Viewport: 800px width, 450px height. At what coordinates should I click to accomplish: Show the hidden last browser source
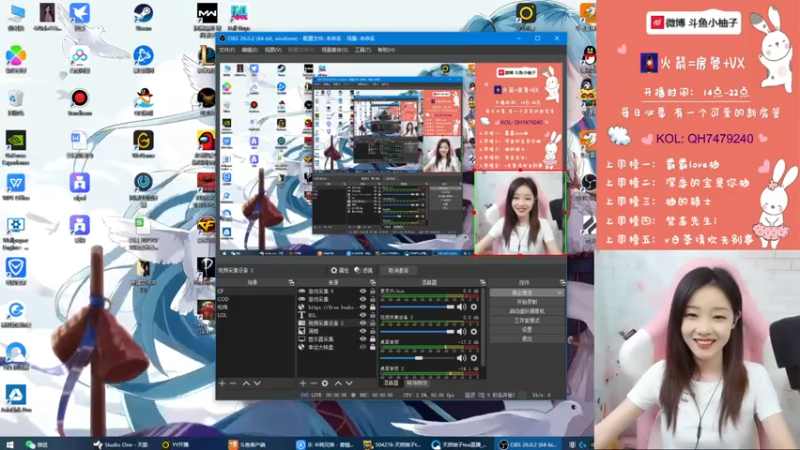(363, 347)
